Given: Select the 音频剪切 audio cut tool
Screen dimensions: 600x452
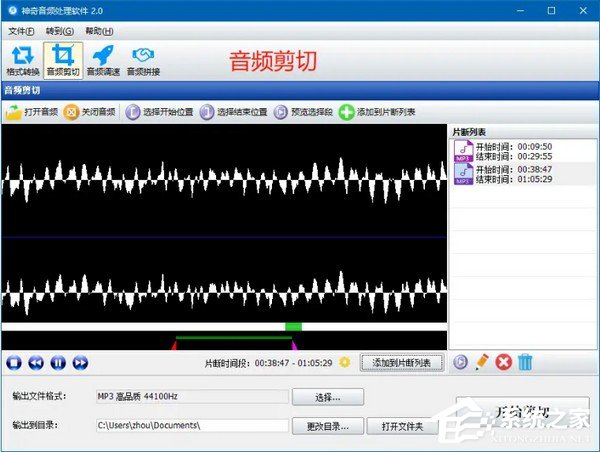Looking at the screenshot, I should (63, 59).
